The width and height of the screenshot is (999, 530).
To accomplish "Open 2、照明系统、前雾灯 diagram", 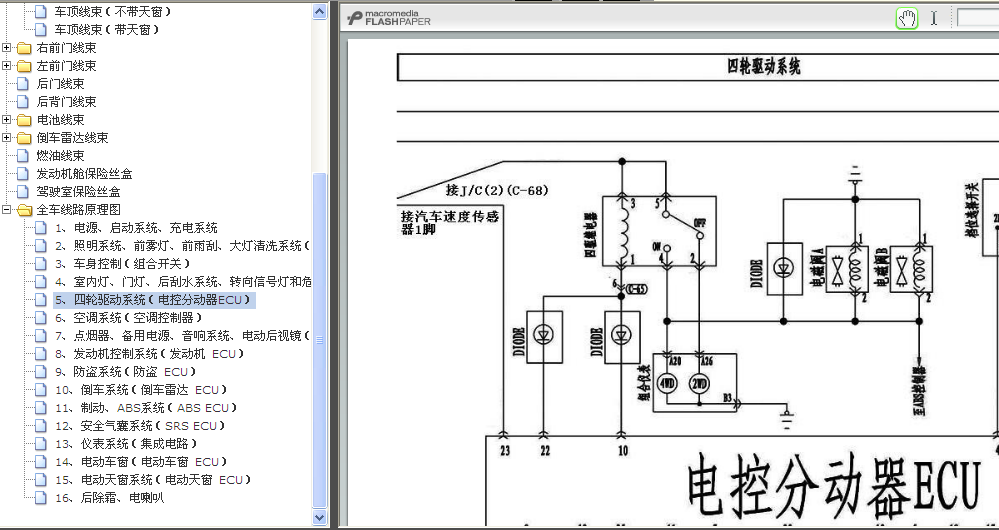I will click(182, 245).
